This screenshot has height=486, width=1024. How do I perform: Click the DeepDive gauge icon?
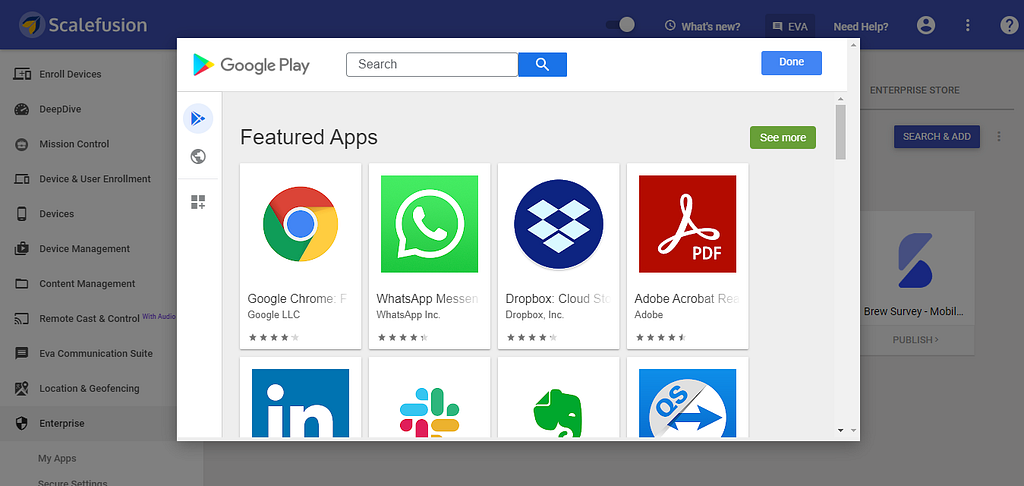(22, 109)
